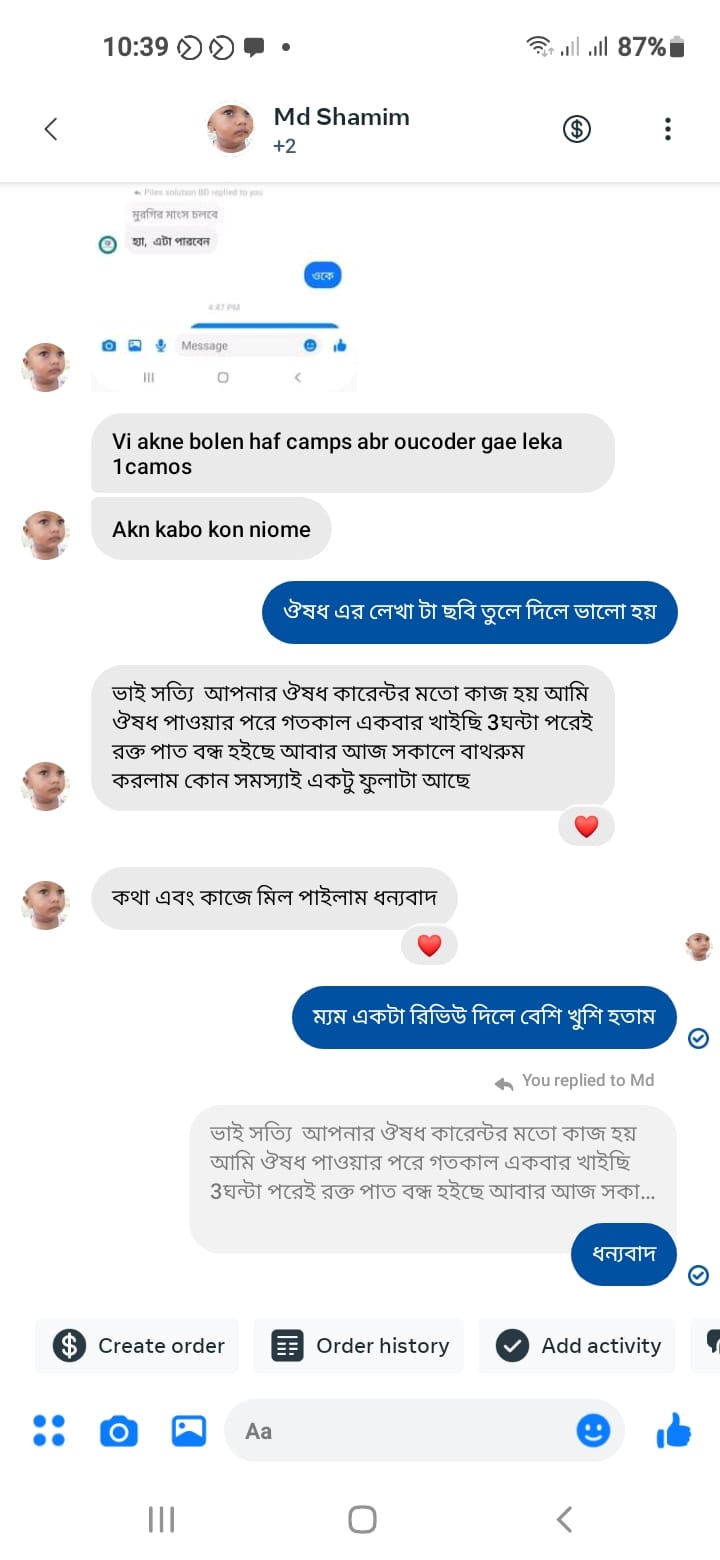720x1560 pixels.
Task: Open the camera from message bar
Action: coord(118,1431)
